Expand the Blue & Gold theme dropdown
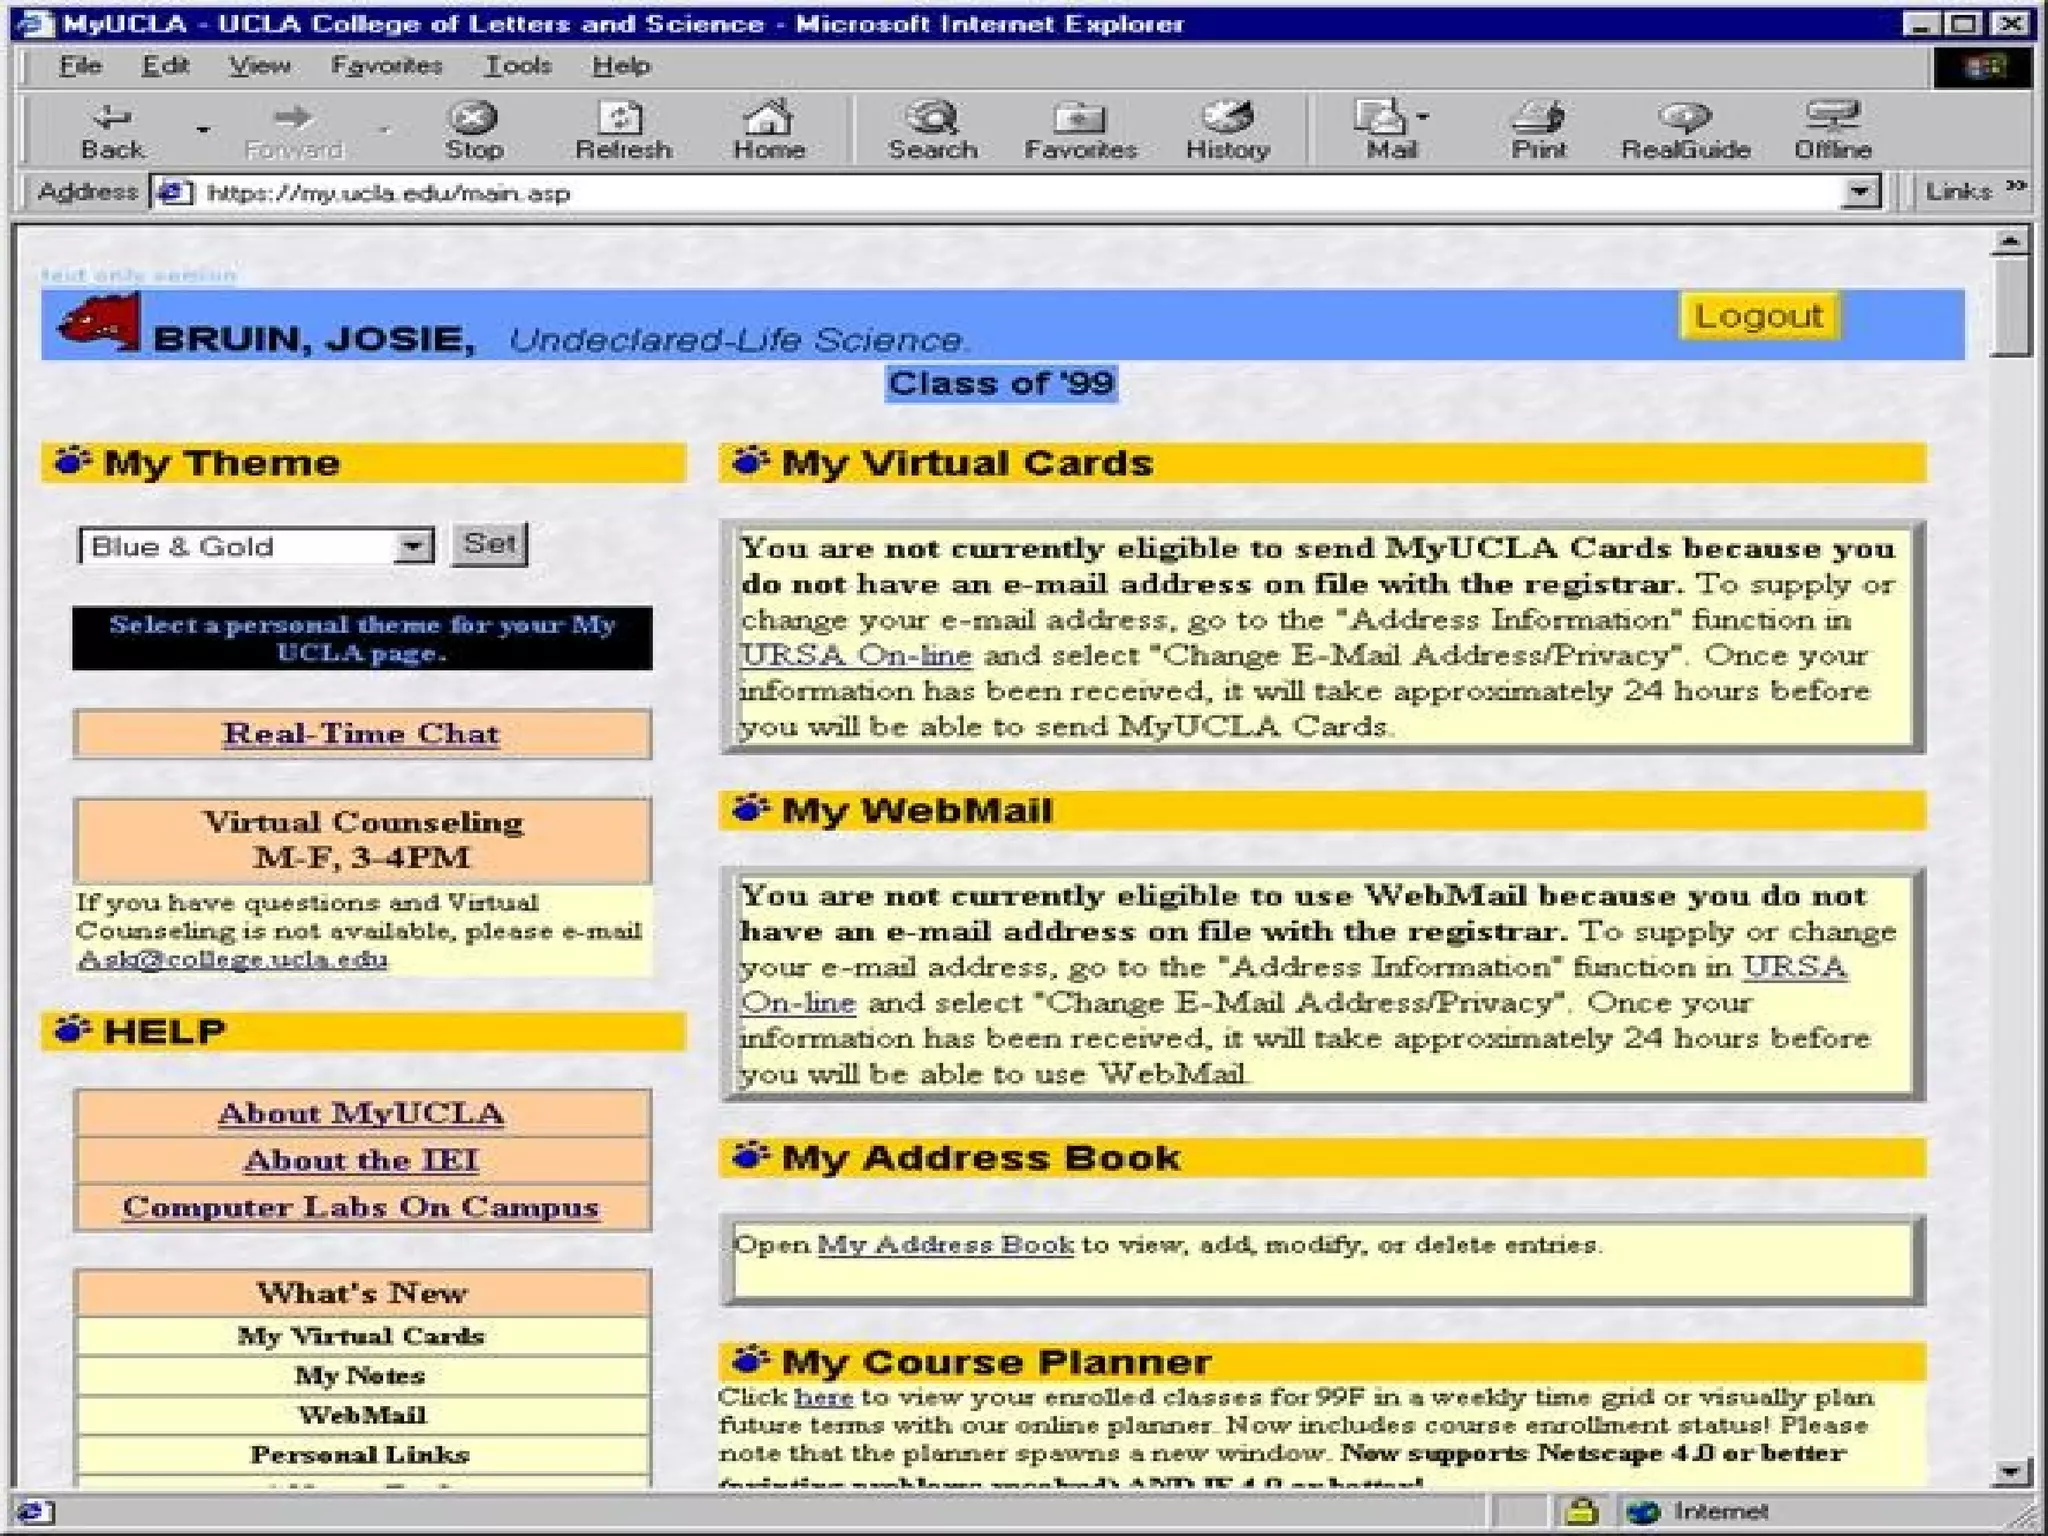Screen dimensions: 2048x1536 coord(412,547)
